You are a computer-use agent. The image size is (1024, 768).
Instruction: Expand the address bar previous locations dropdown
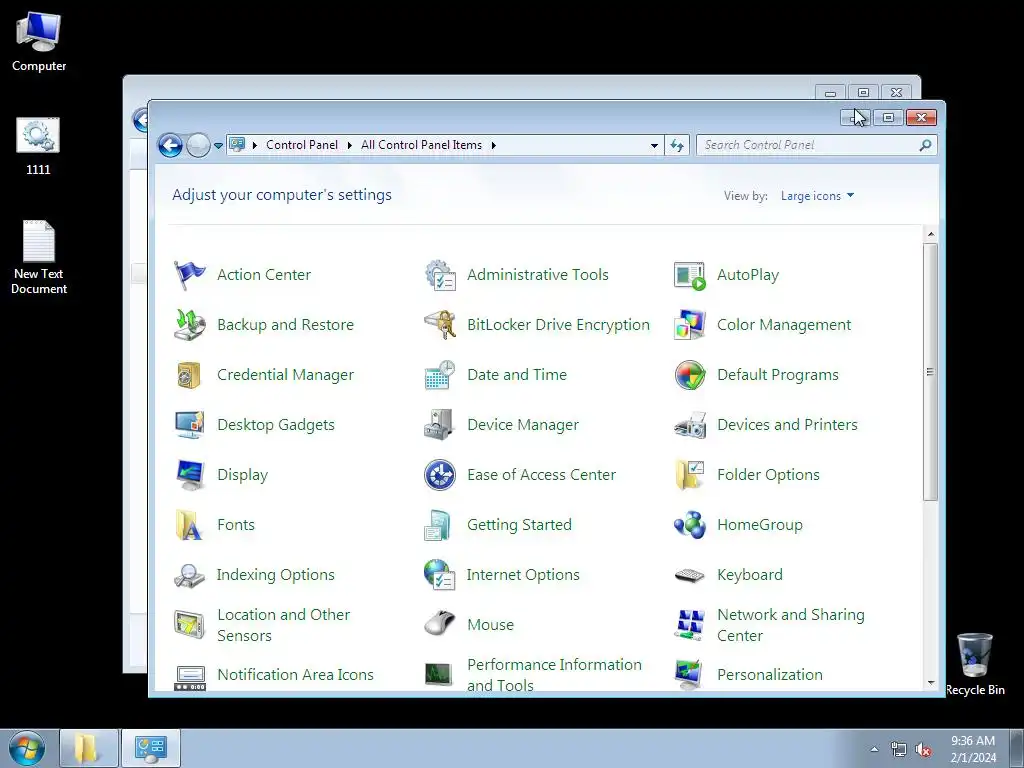coord(654,146)
